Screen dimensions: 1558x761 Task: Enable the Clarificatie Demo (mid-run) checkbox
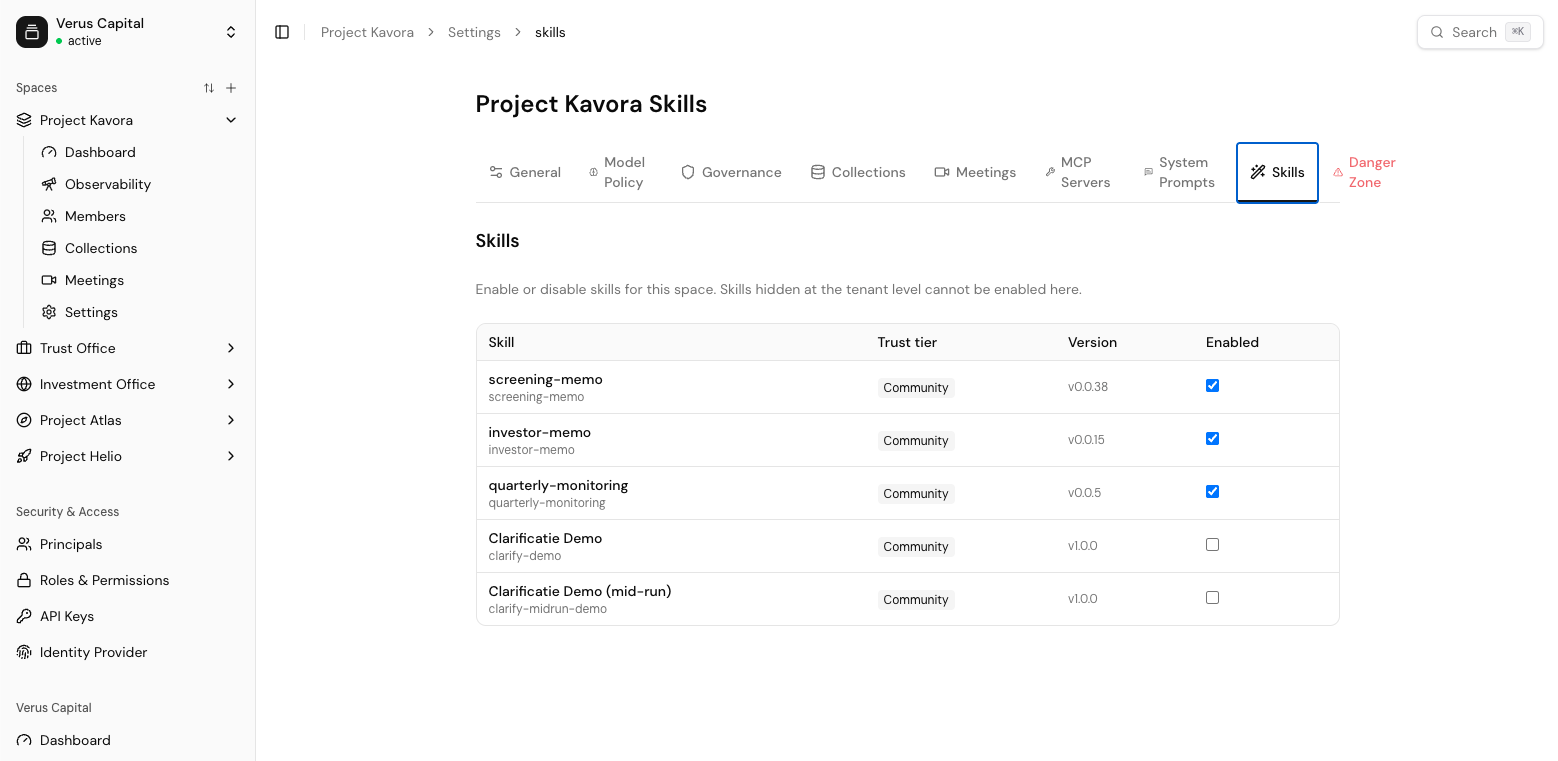tap(1212, 598)
